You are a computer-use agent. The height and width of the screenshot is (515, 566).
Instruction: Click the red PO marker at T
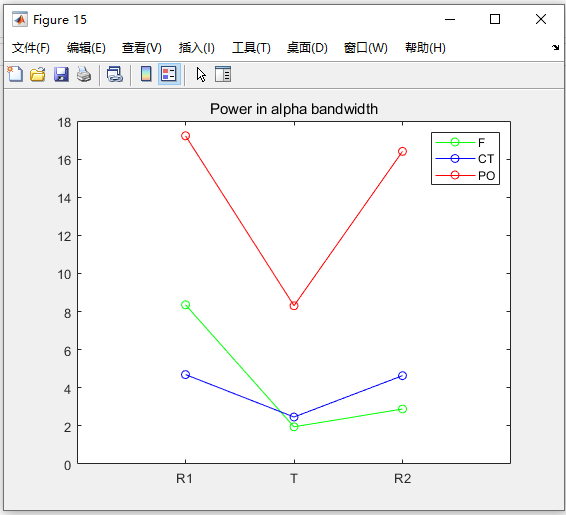[294, 306]
